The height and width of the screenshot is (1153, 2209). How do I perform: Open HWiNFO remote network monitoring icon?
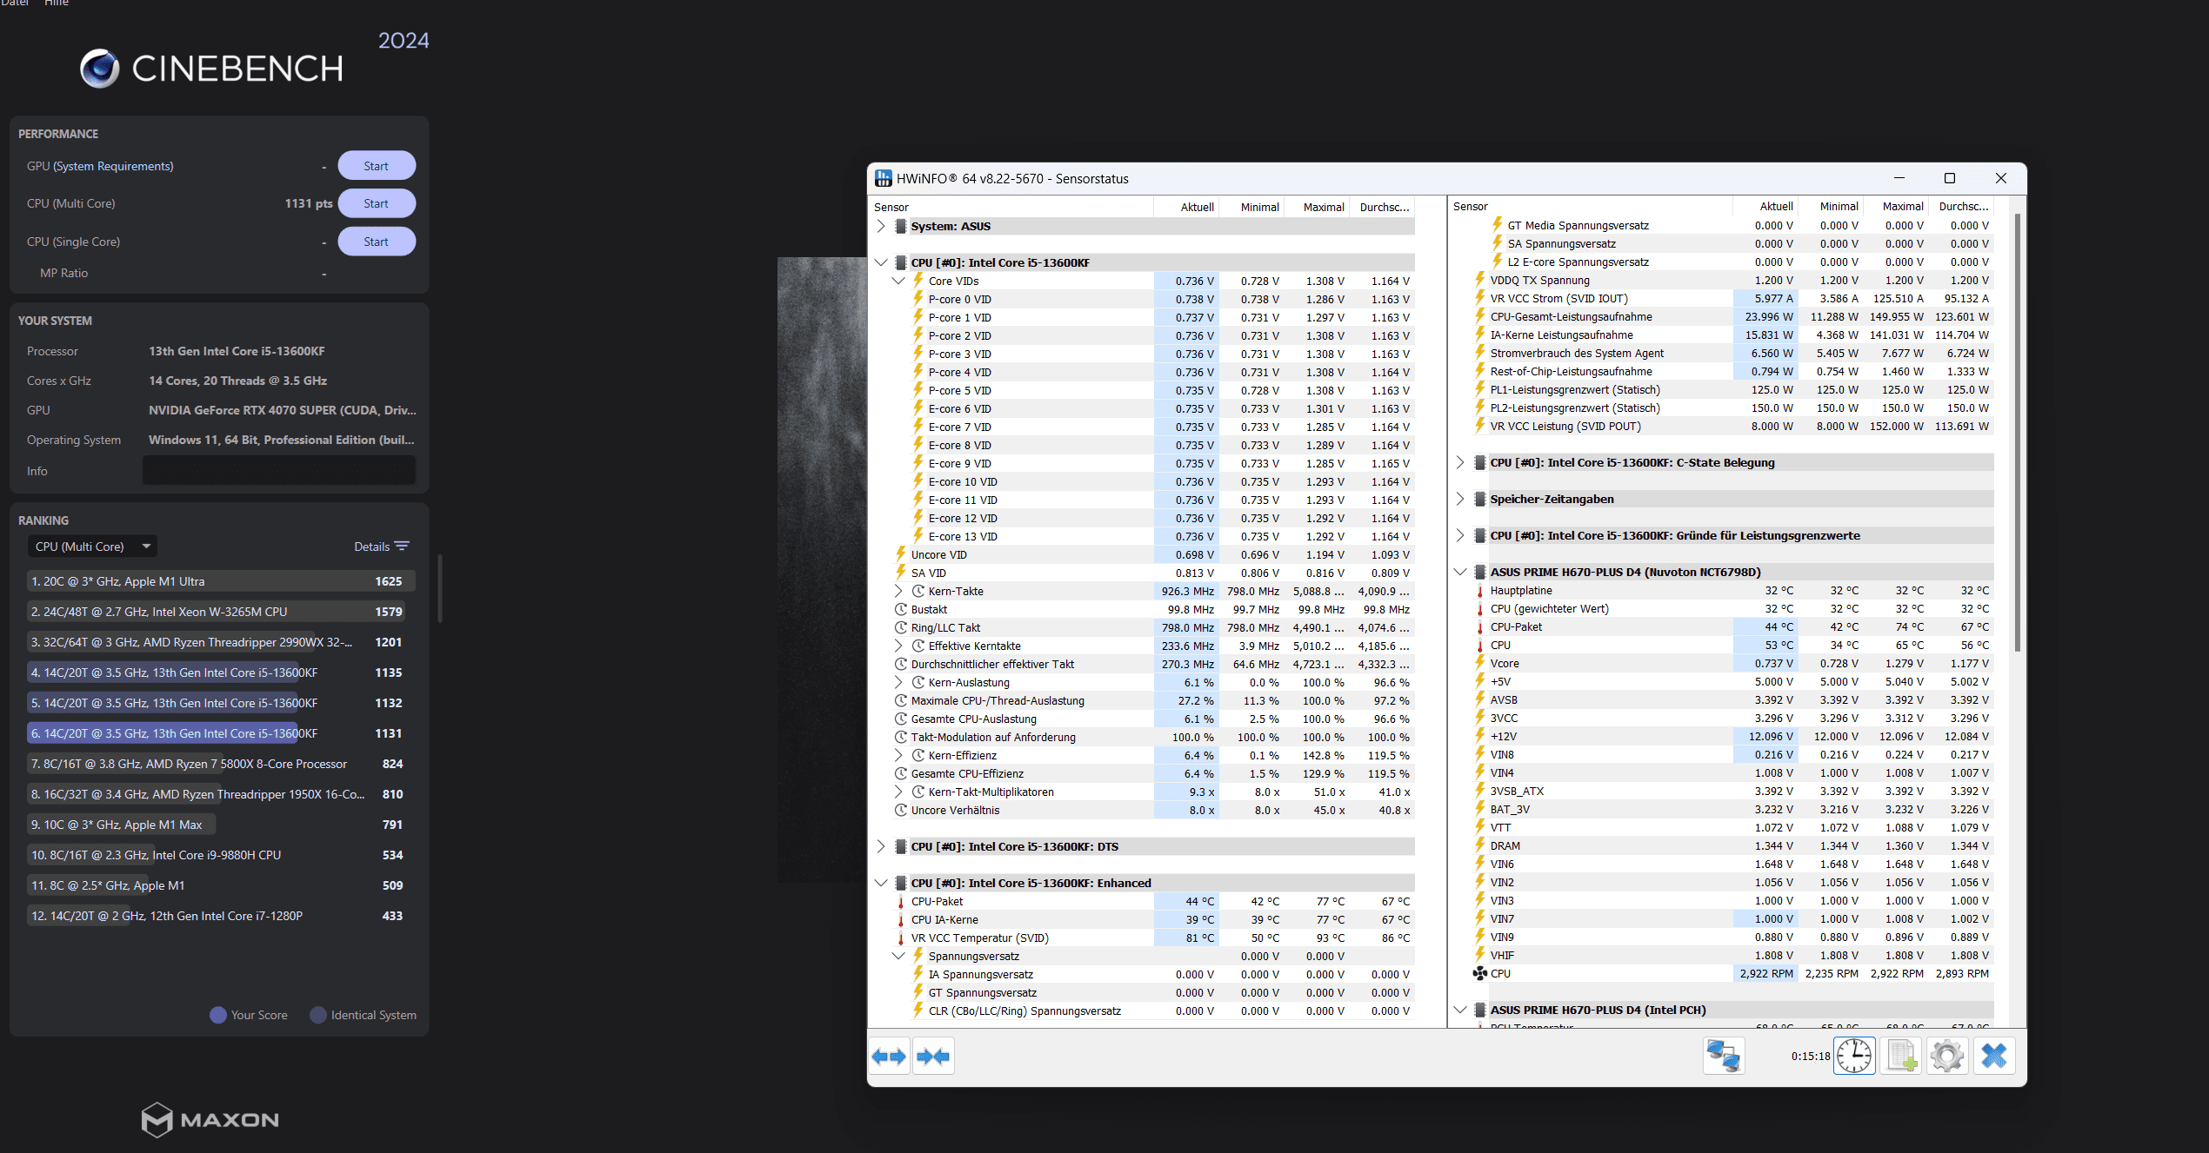(1723, 1056)
